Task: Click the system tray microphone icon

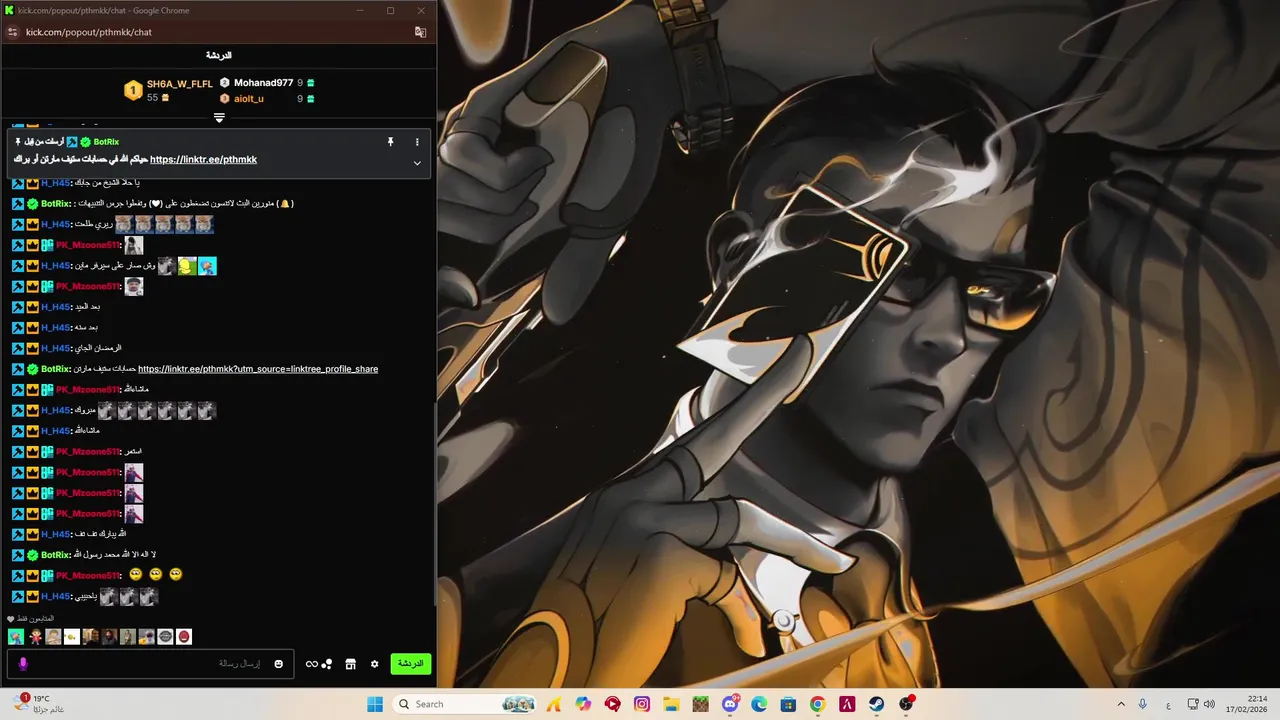Action: 1143,704
